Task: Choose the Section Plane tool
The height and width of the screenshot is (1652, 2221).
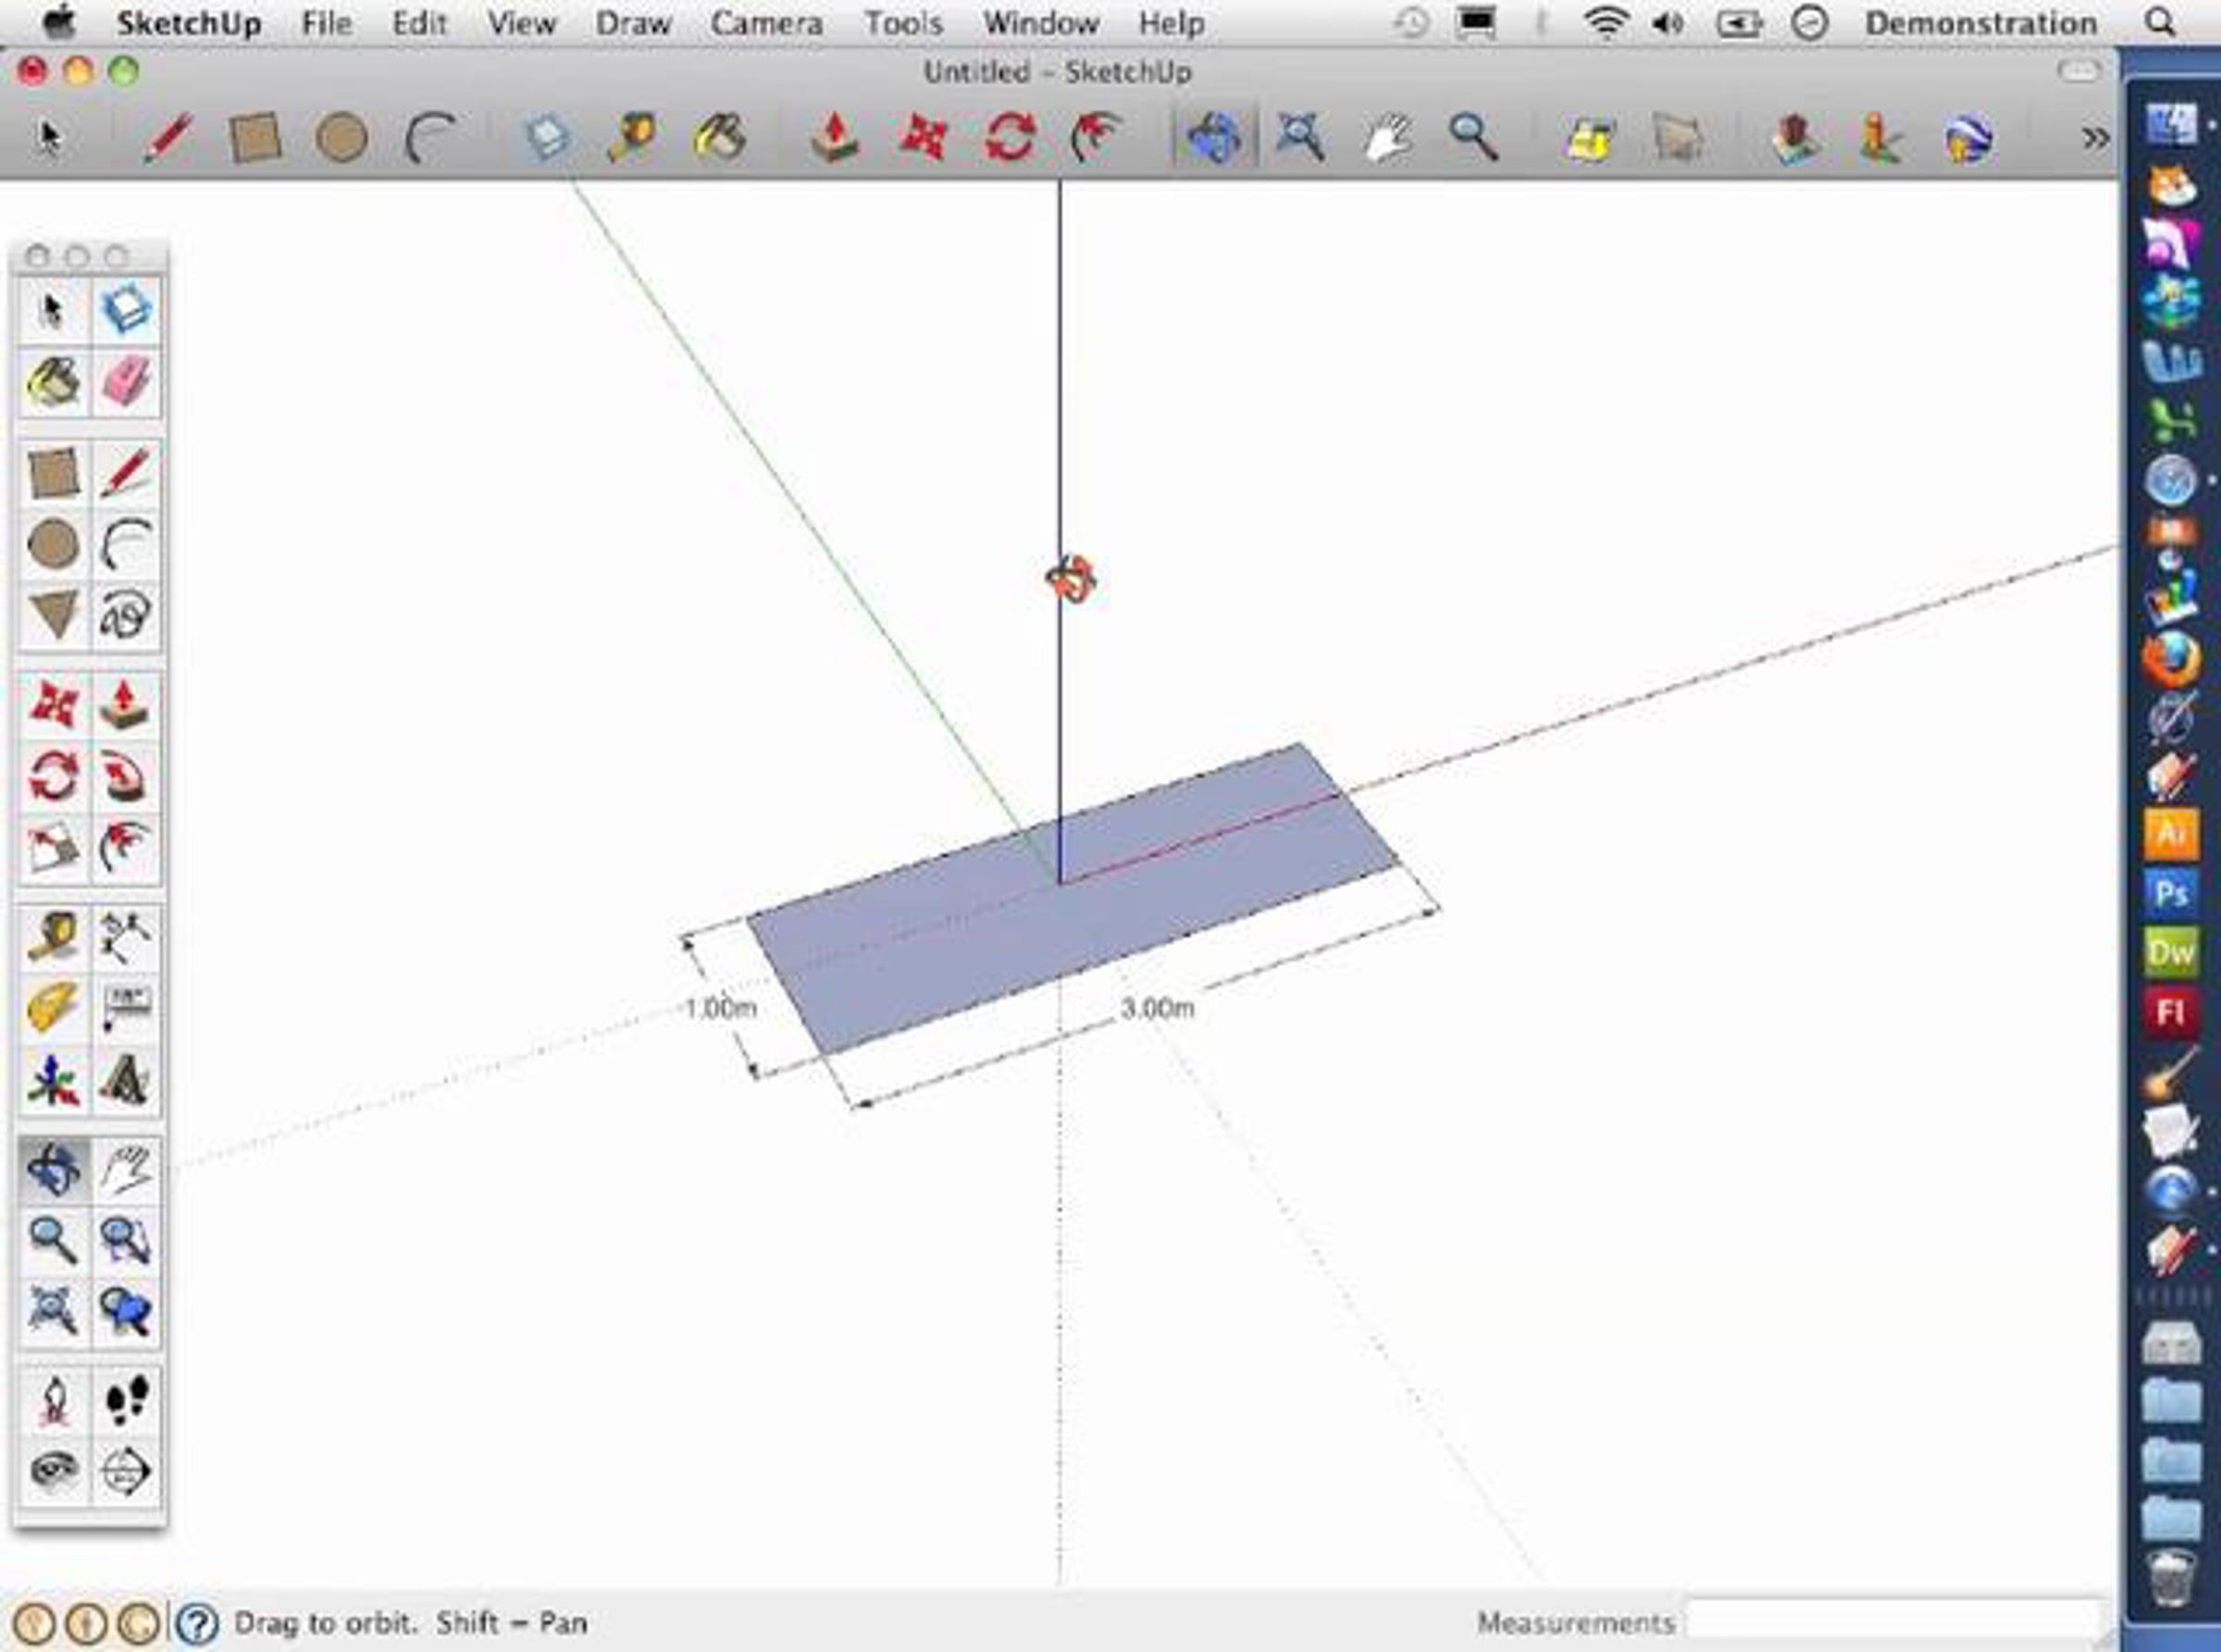Action: 126,1471
